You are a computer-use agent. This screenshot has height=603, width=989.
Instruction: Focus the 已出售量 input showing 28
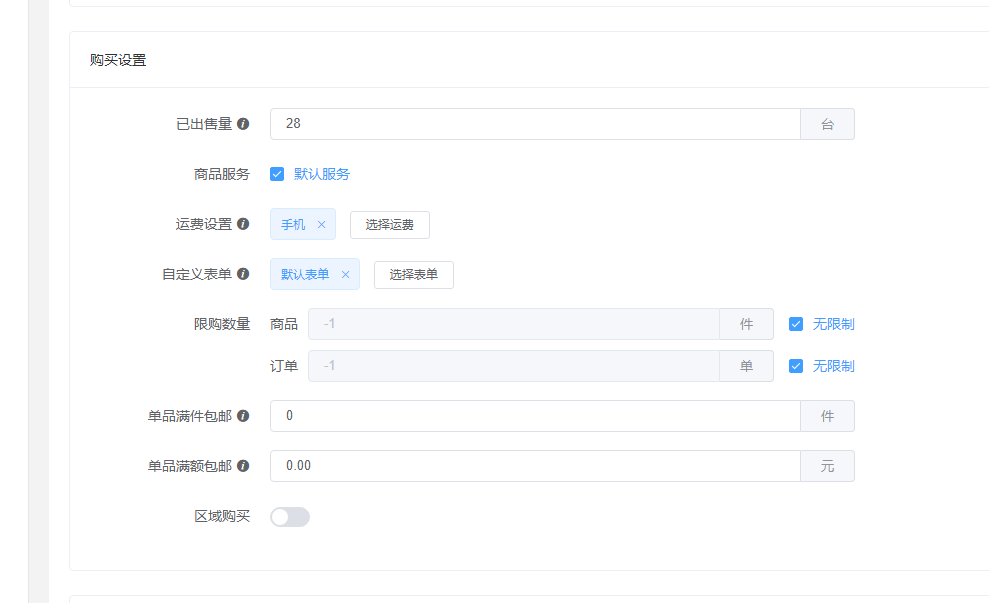535,124
